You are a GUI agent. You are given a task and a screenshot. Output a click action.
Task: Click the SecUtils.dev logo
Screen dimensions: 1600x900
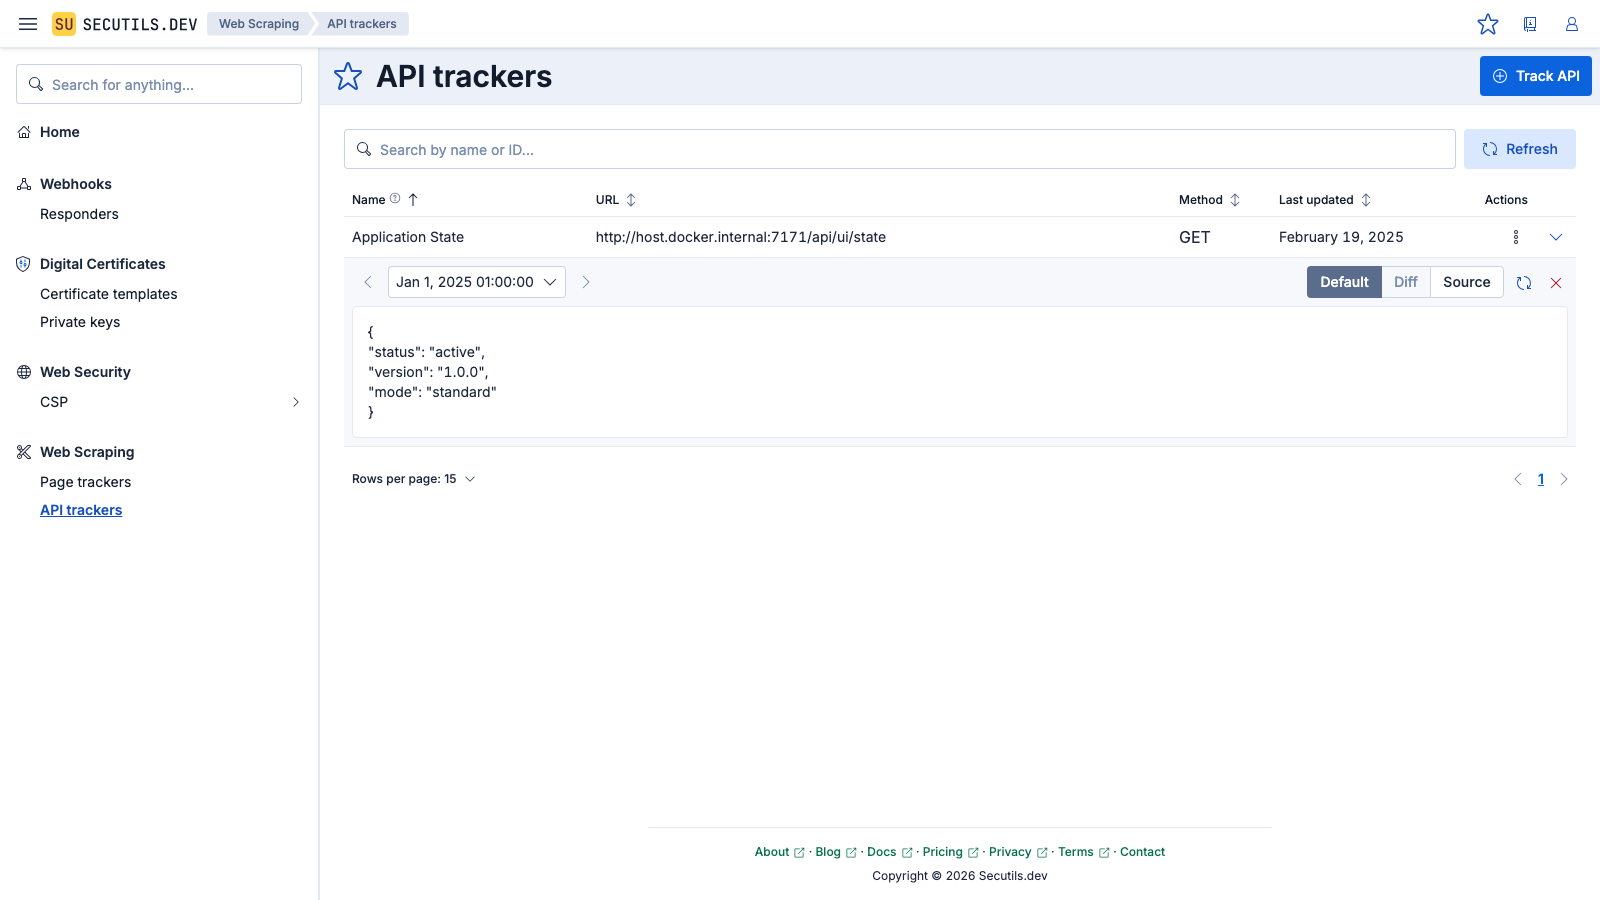[x=125, y=24]
